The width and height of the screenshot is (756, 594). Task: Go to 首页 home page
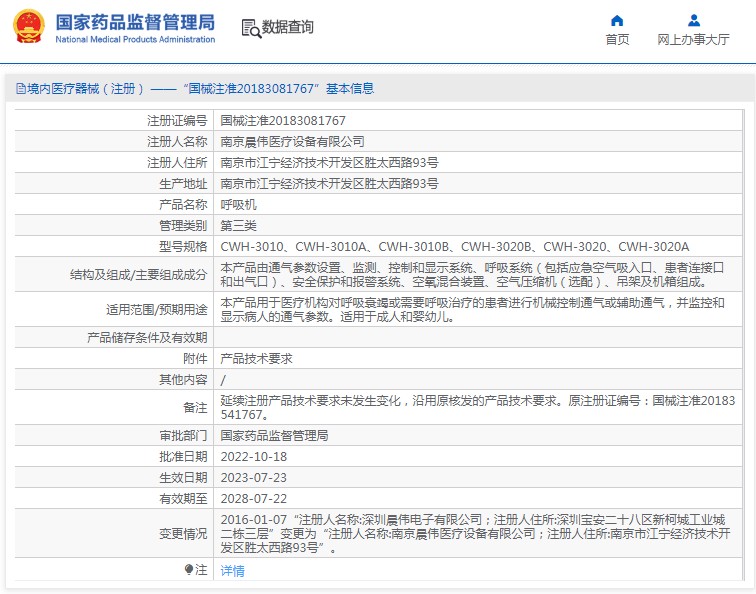click(617, 40)
